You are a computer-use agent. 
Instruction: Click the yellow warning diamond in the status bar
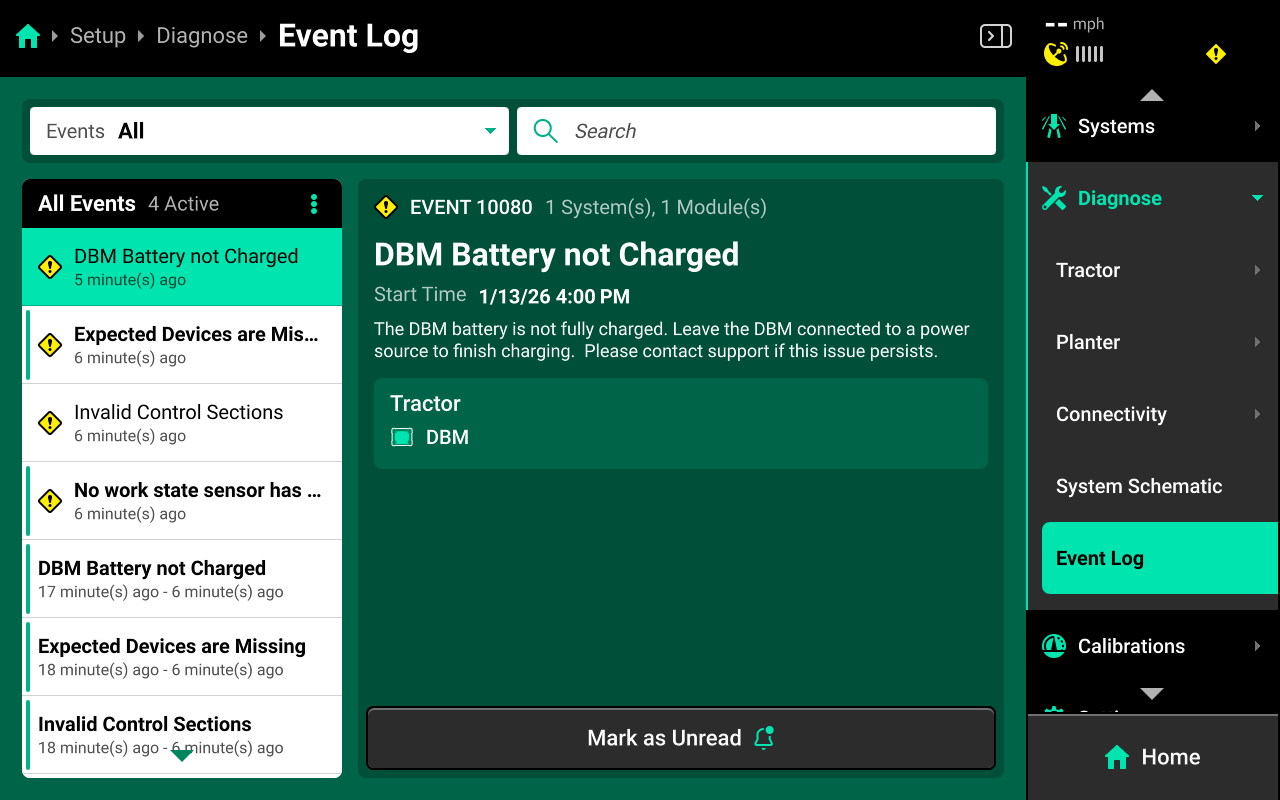pyautogui.click(x=1215, y=54)
